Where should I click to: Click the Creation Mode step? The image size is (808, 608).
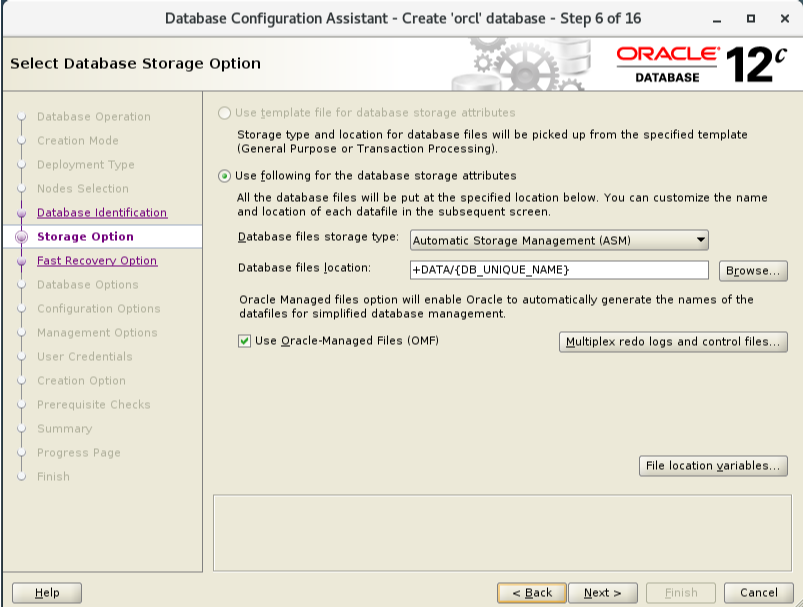point(78,141)
